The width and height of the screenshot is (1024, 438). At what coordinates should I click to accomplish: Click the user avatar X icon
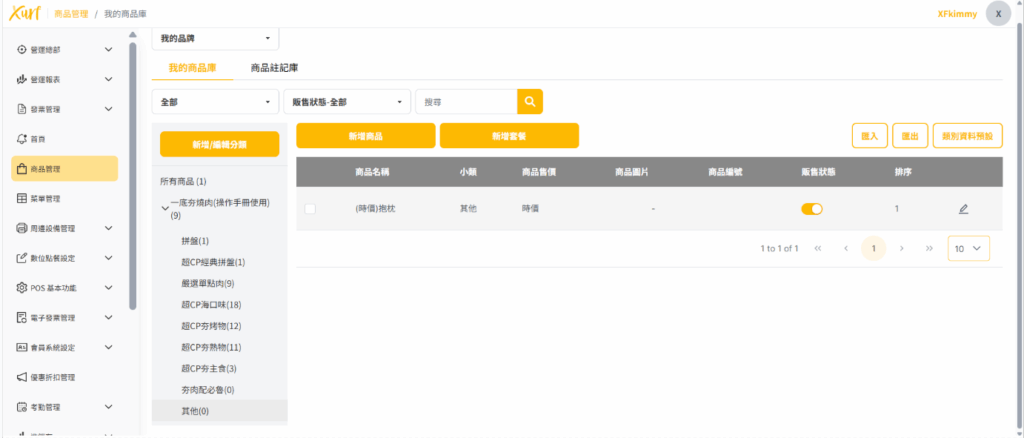[998, 14]
